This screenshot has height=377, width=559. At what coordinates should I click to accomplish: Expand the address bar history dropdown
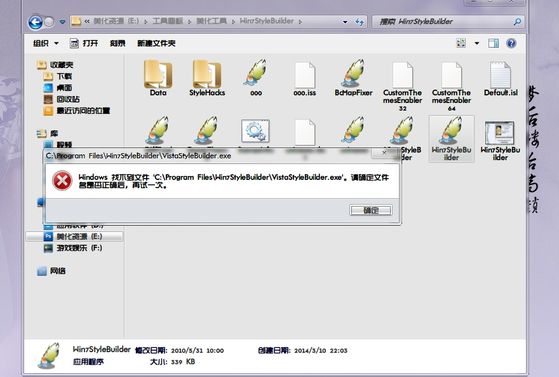pos(345,22)
